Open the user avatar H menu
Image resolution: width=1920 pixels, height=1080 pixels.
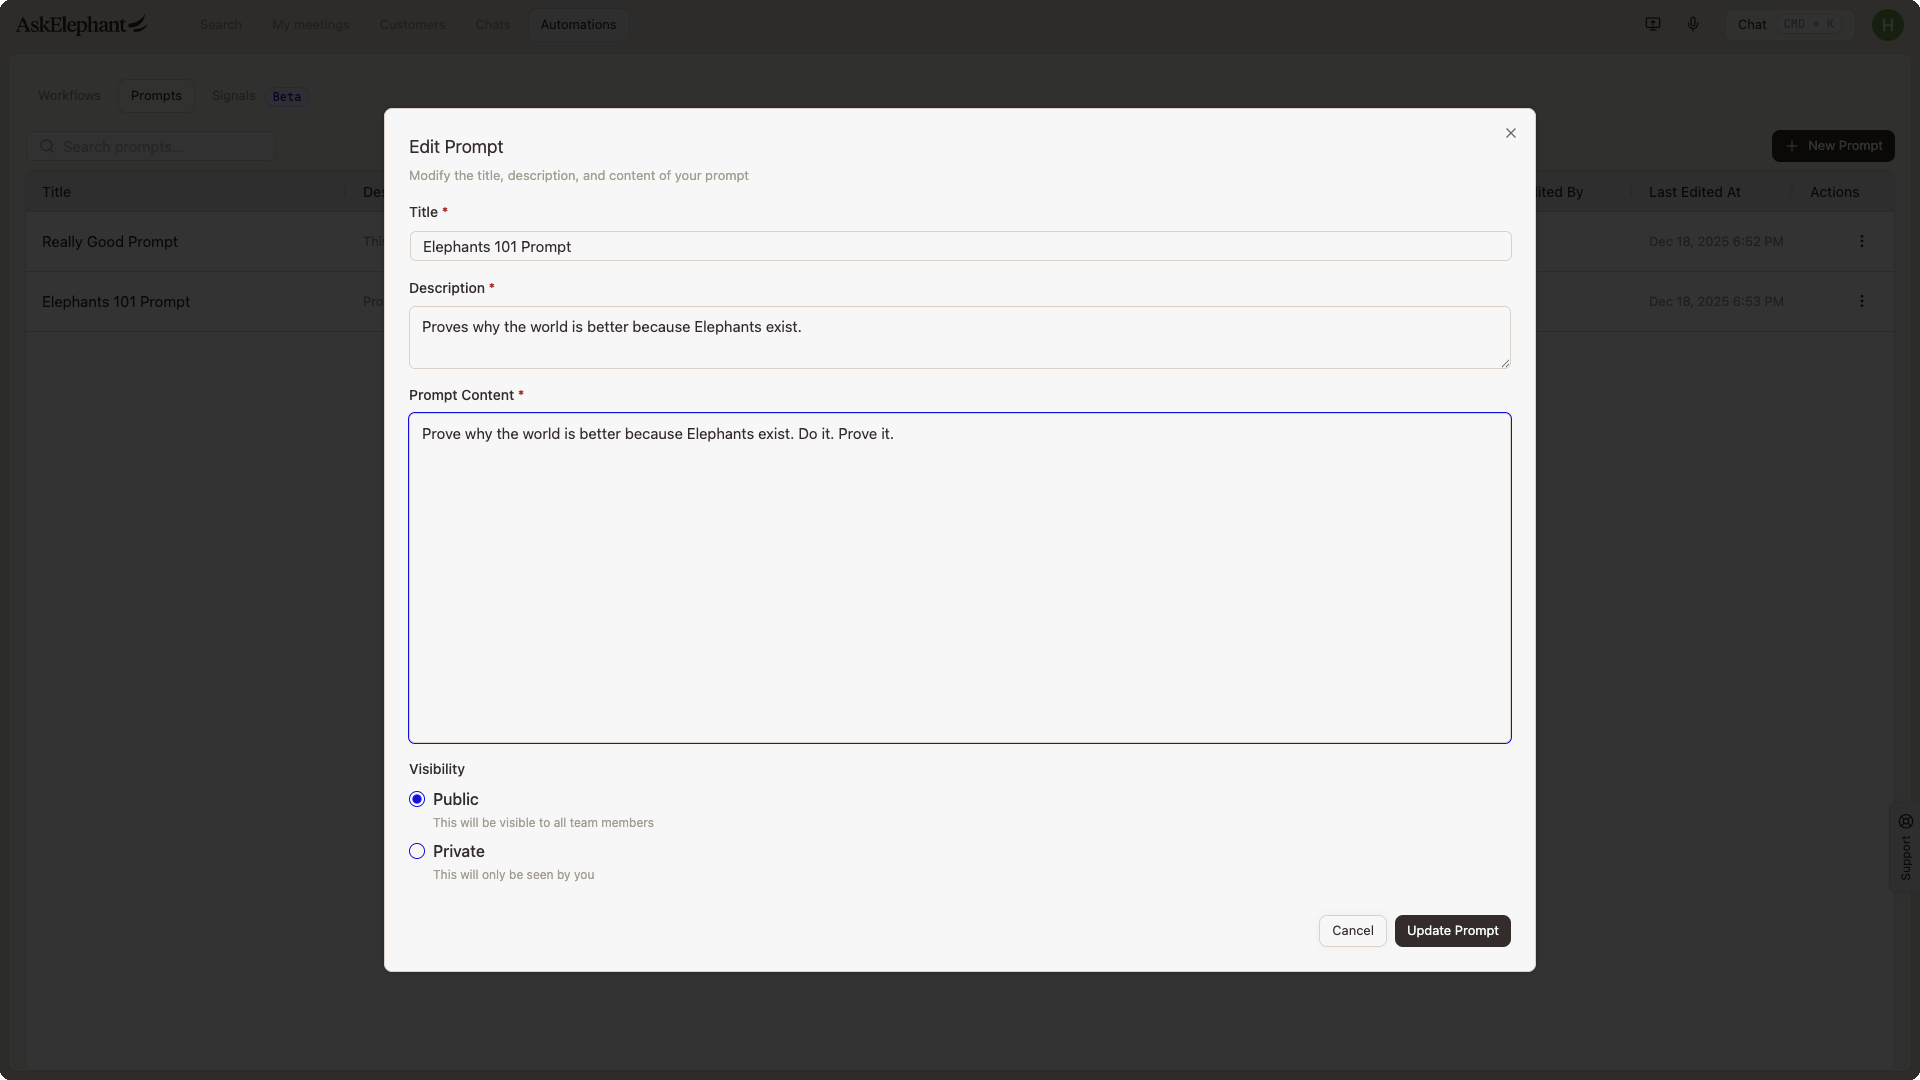point(1887,24)
